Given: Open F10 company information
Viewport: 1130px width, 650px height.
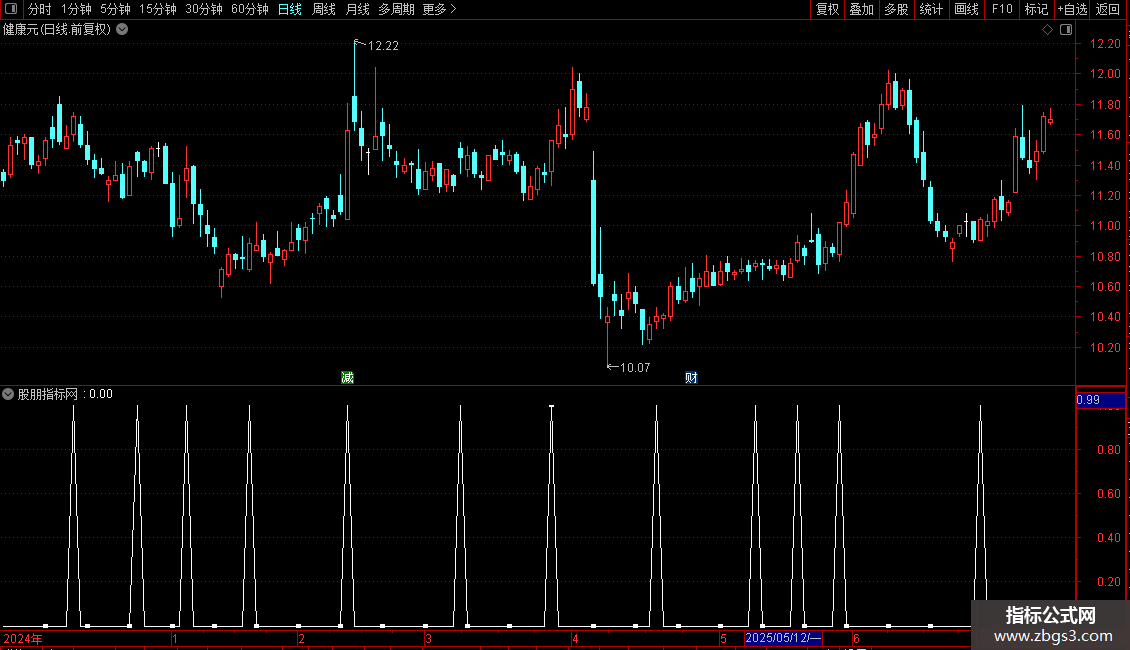Looking at the screenshot, I should (1002, 9).
